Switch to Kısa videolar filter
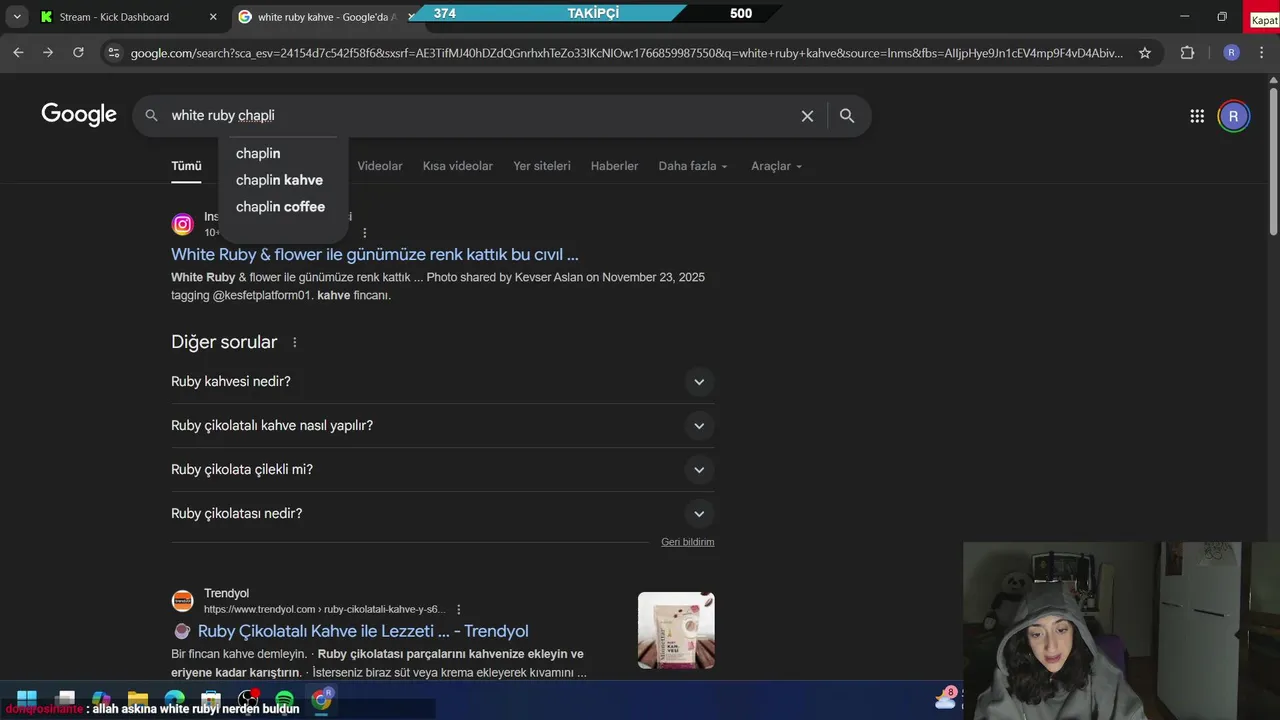1280x720 pixels. [457, 166]
